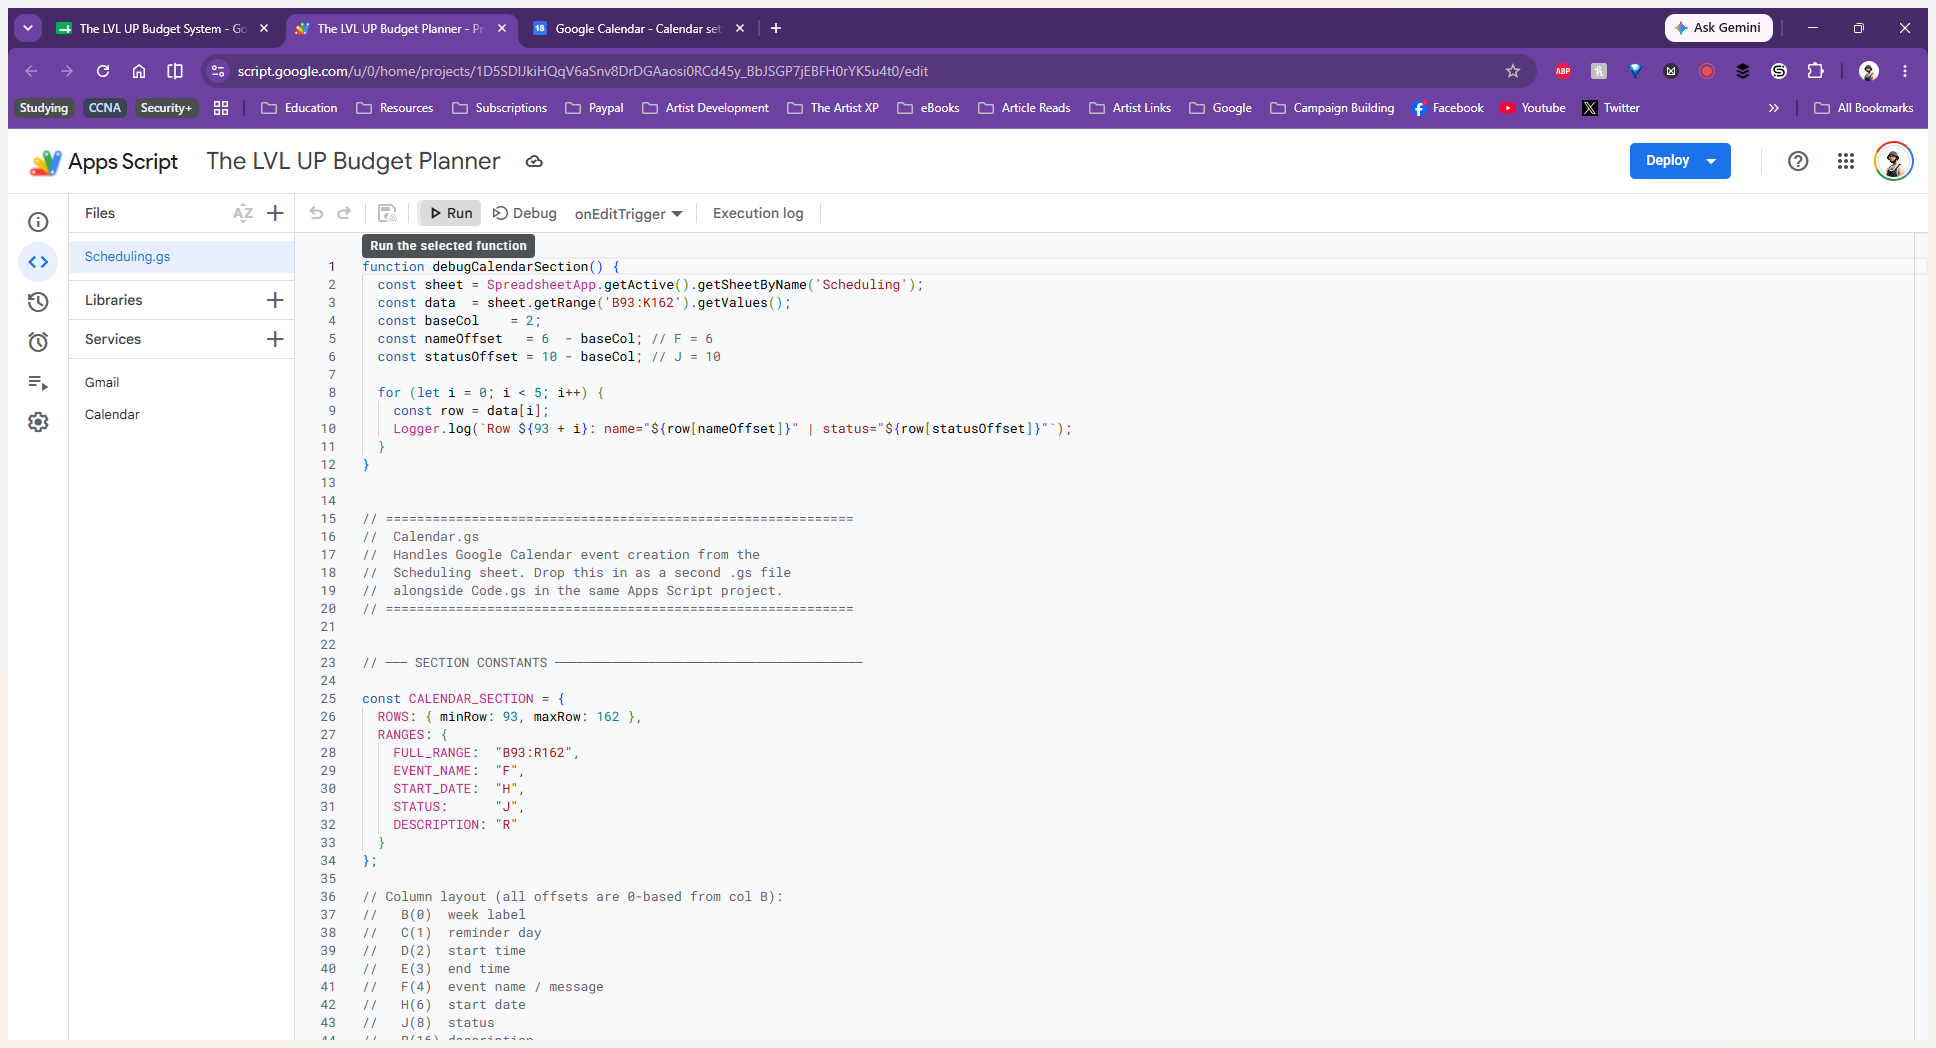Add a service with plus icon
1936x1048 pixels.
275,339
